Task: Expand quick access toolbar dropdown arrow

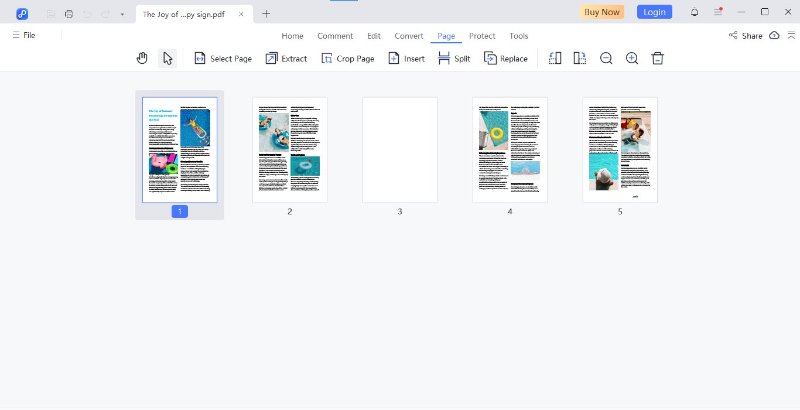Action: [x=122, y=14]
